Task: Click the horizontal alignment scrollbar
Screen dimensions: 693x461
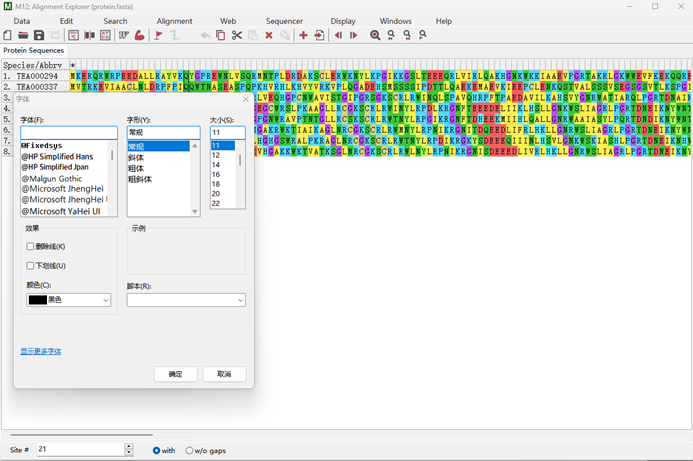Action: [82, 435]
